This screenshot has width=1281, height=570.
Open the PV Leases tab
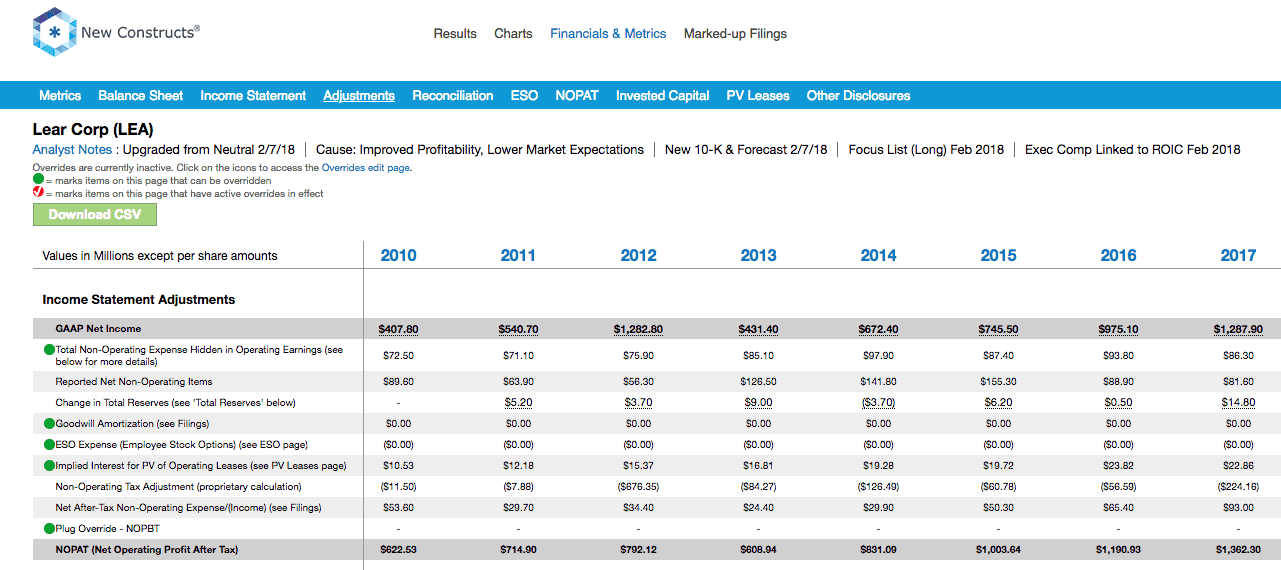(x=758, y=96)
